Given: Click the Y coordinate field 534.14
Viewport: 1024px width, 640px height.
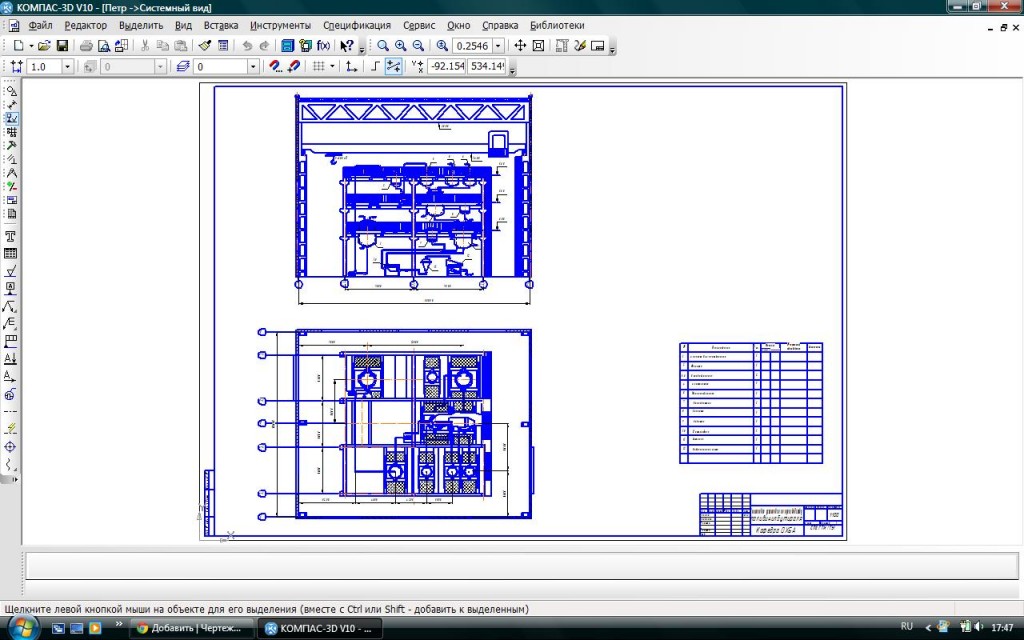Looking at the screenshot, I should coord(487,67).
